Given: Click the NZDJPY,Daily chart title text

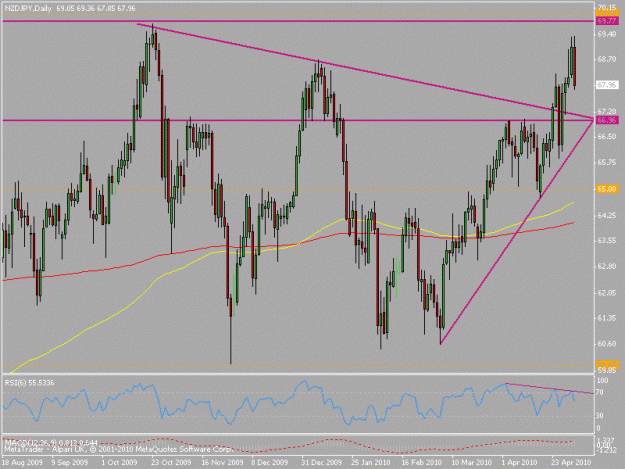Looking at the screenshot, I should pos(28,8).
